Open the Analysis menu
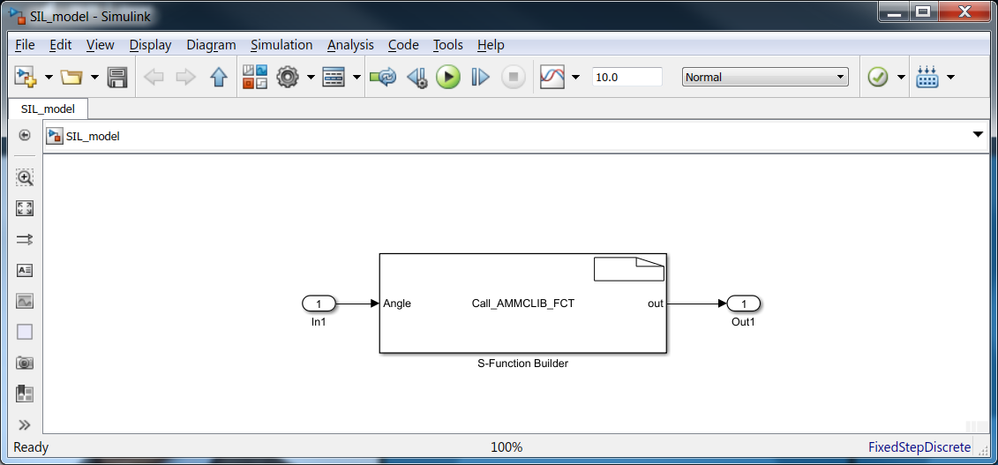This screenshot has width=998, height=465. 350,45
